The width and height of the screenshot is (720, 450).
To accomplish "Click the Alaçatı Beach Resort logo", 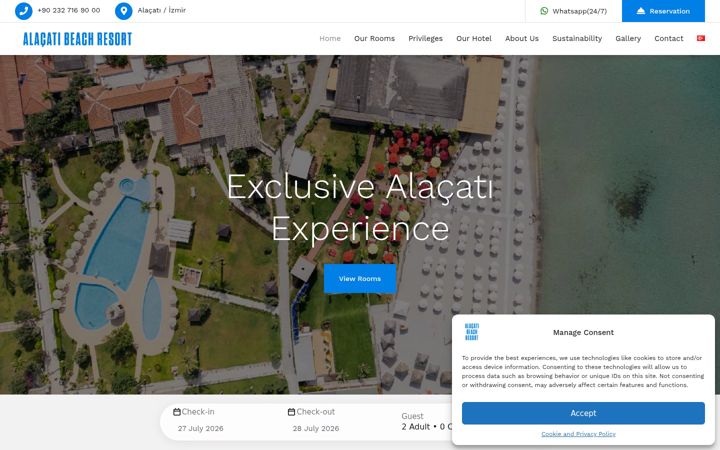I will click(78, 39).
